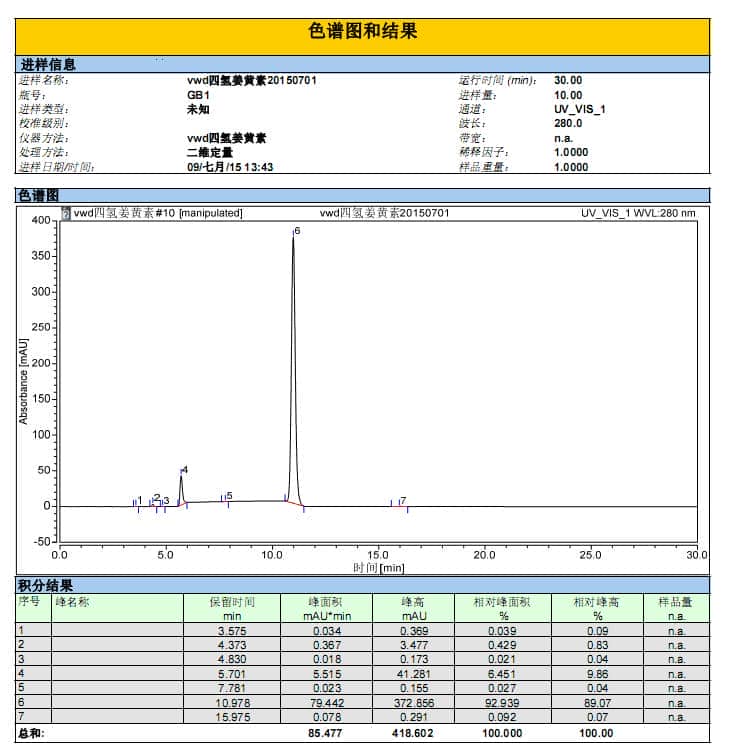Image resolution: width=738 pixels, height=748 pixels.
Task: Click the total peak area 85.477
Action: tap(325, 733)
